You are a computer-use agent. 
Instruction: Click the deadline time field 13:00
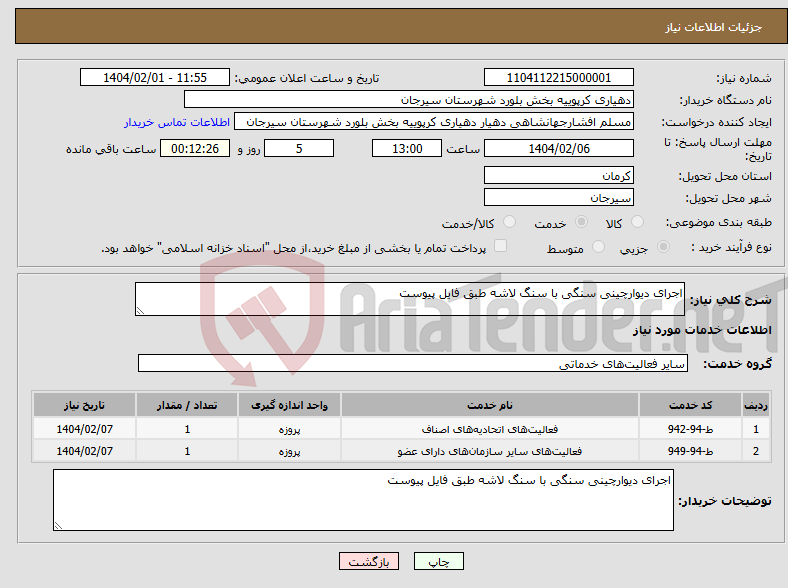407,148
